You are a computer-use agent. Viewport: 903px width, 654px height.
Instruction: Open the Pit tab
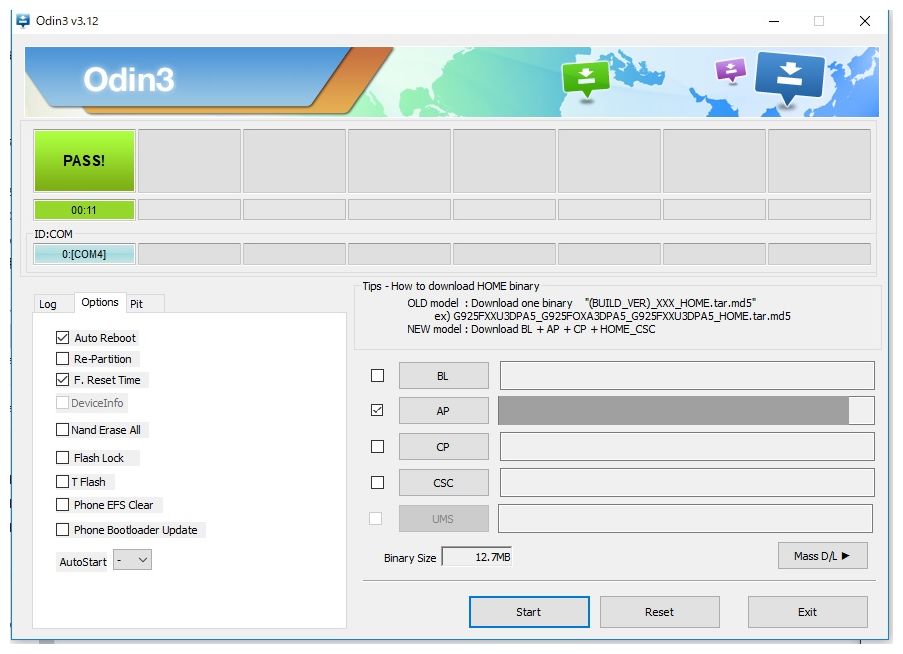[137, 304]
